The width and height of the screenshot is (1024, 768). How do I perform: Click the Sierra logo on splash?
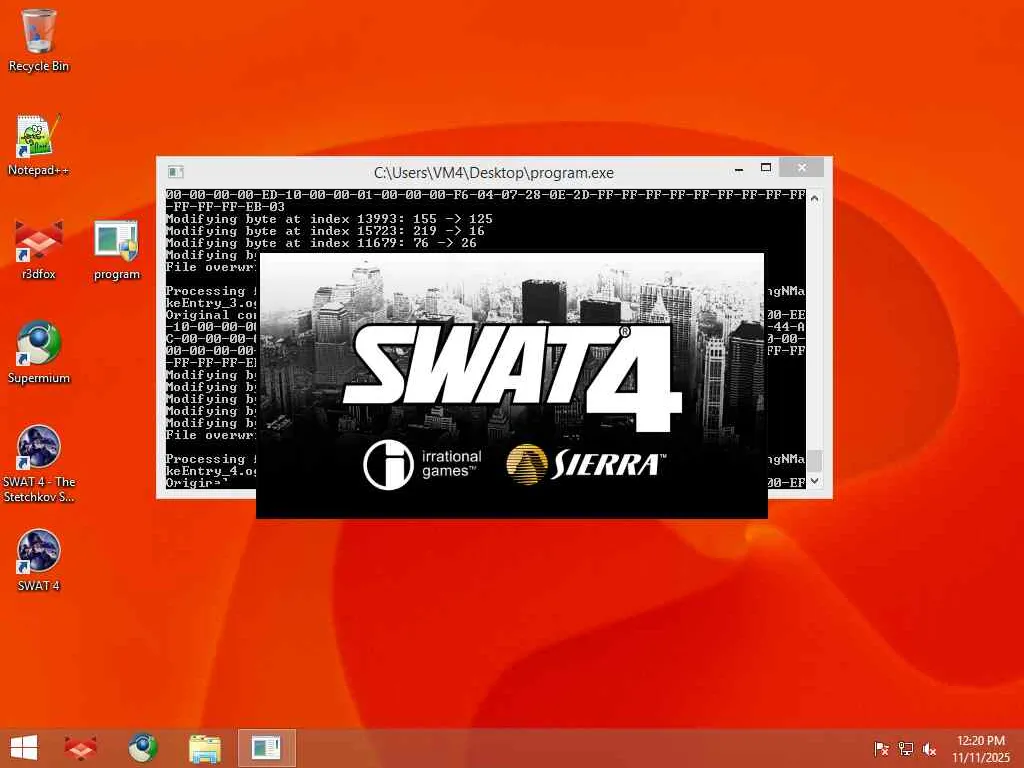pos(586,464)
